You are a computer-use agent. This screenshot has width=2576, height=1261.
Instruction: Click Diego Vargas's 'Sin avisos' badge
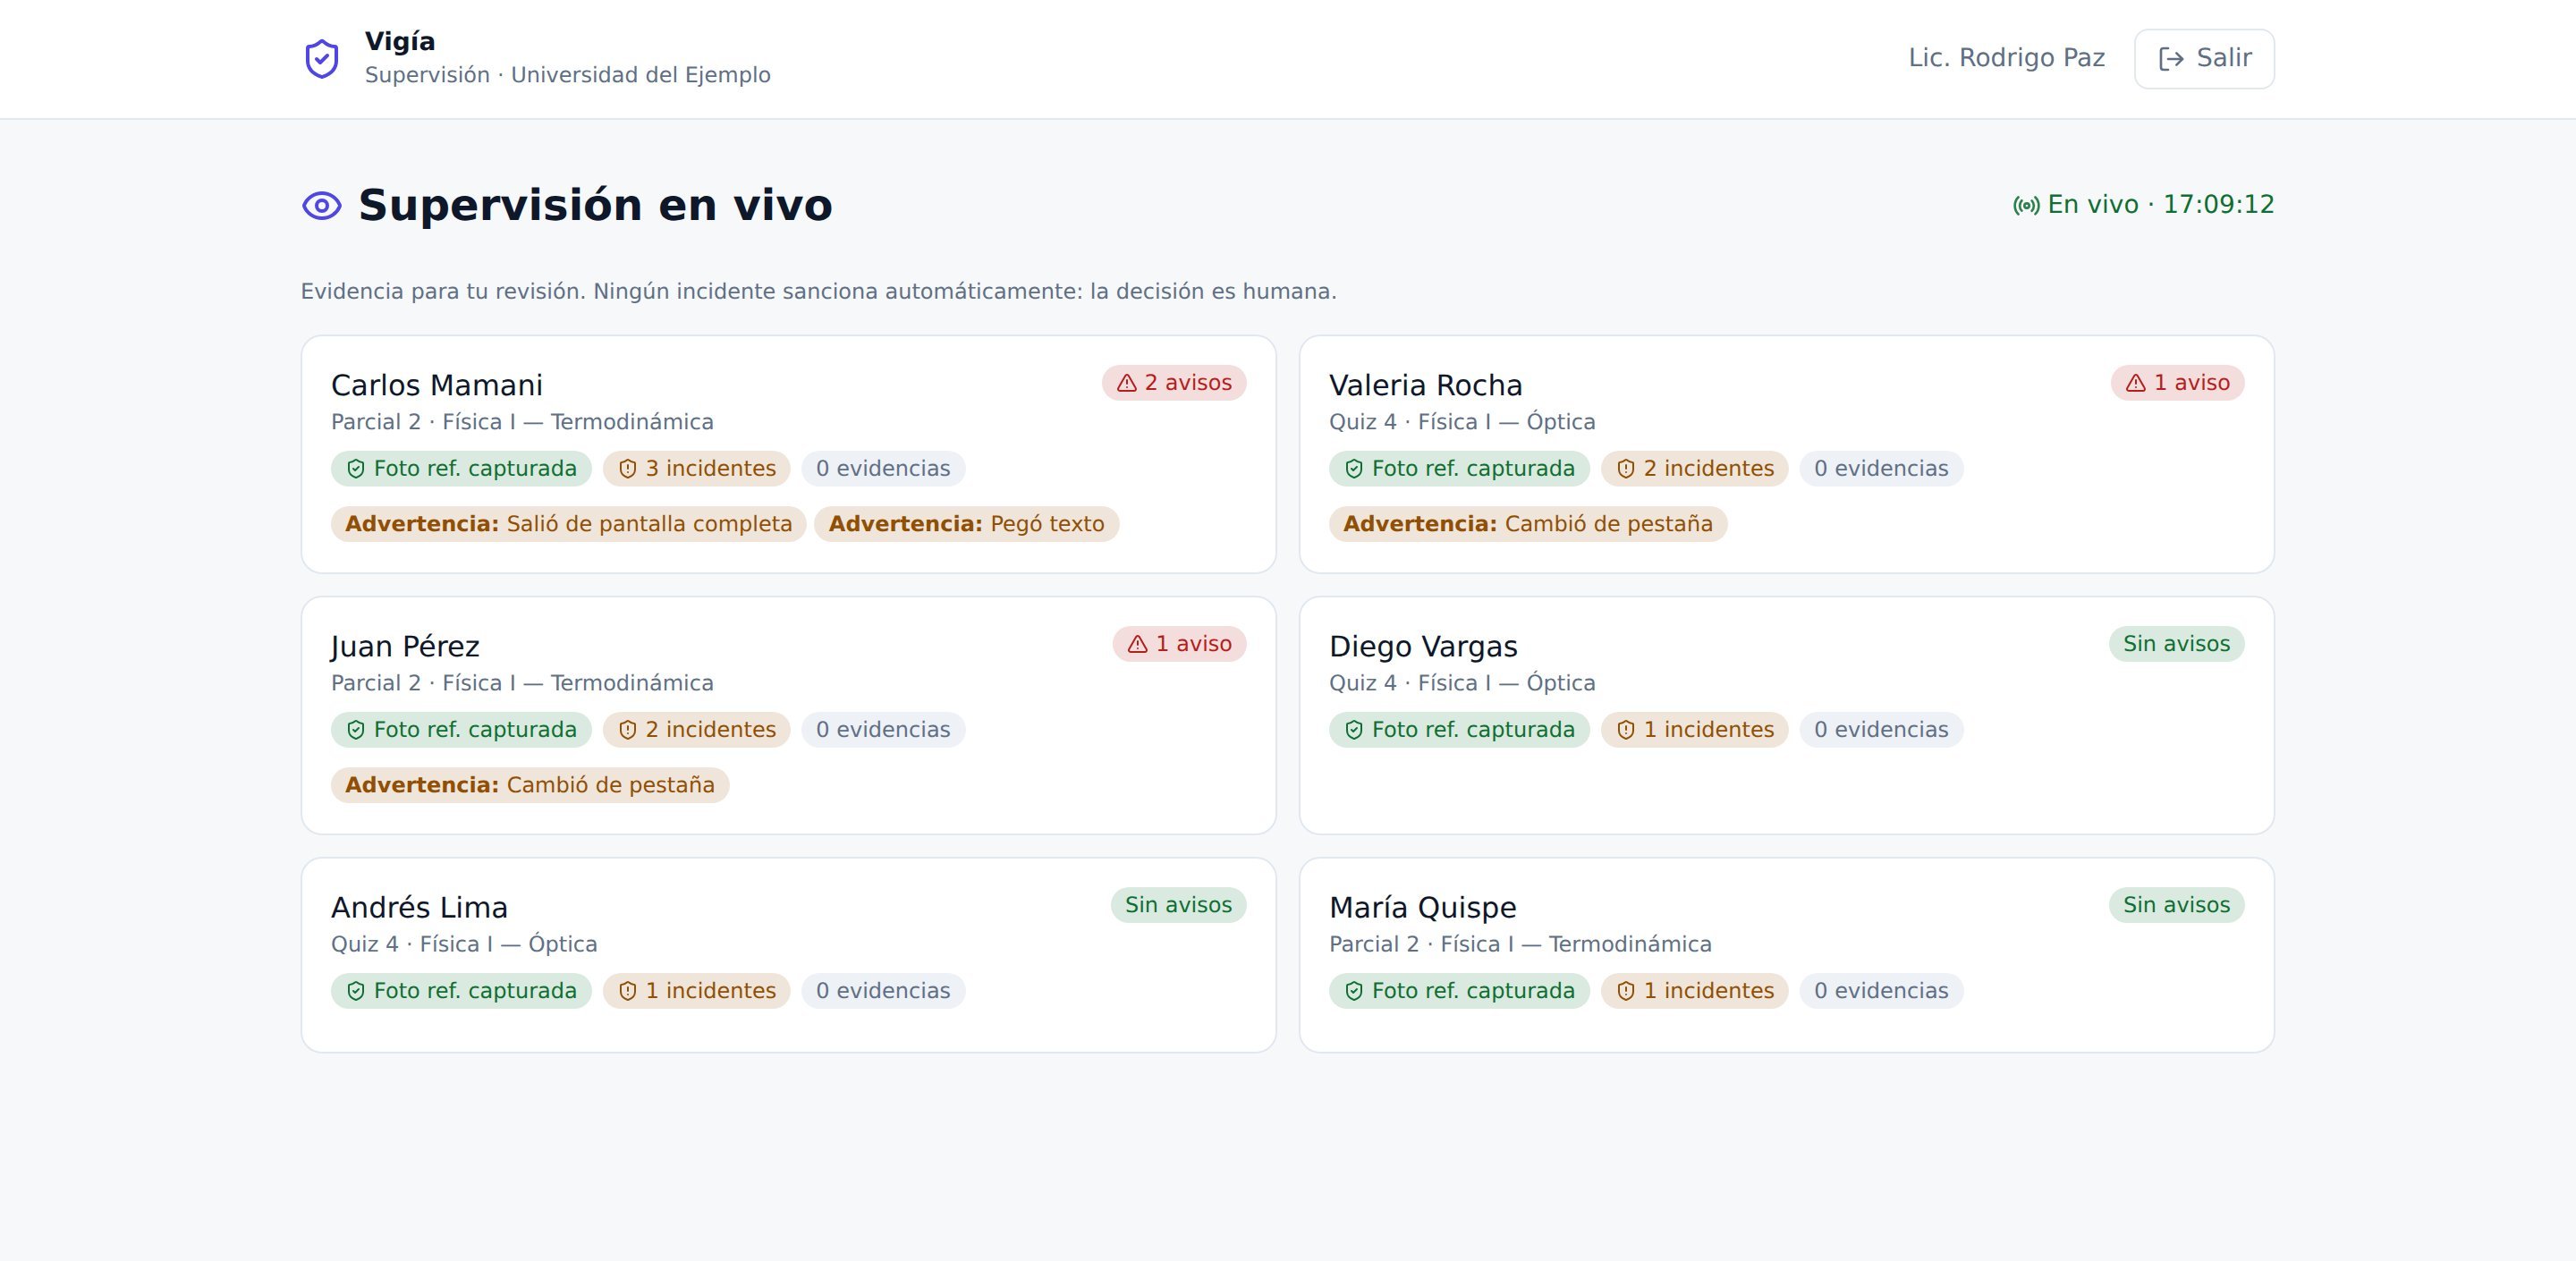(x=2176, y=644)
